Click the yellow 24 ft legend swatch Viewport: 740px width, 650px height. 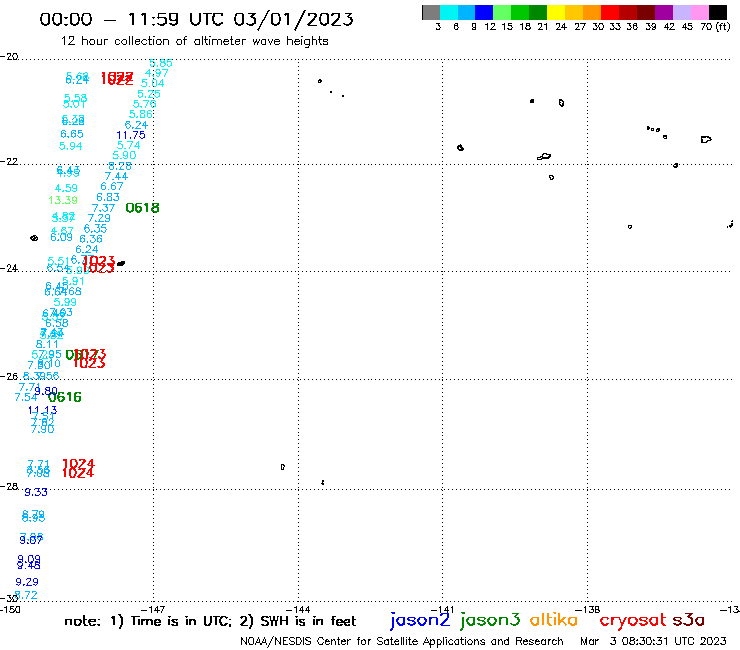coord(556,12)
